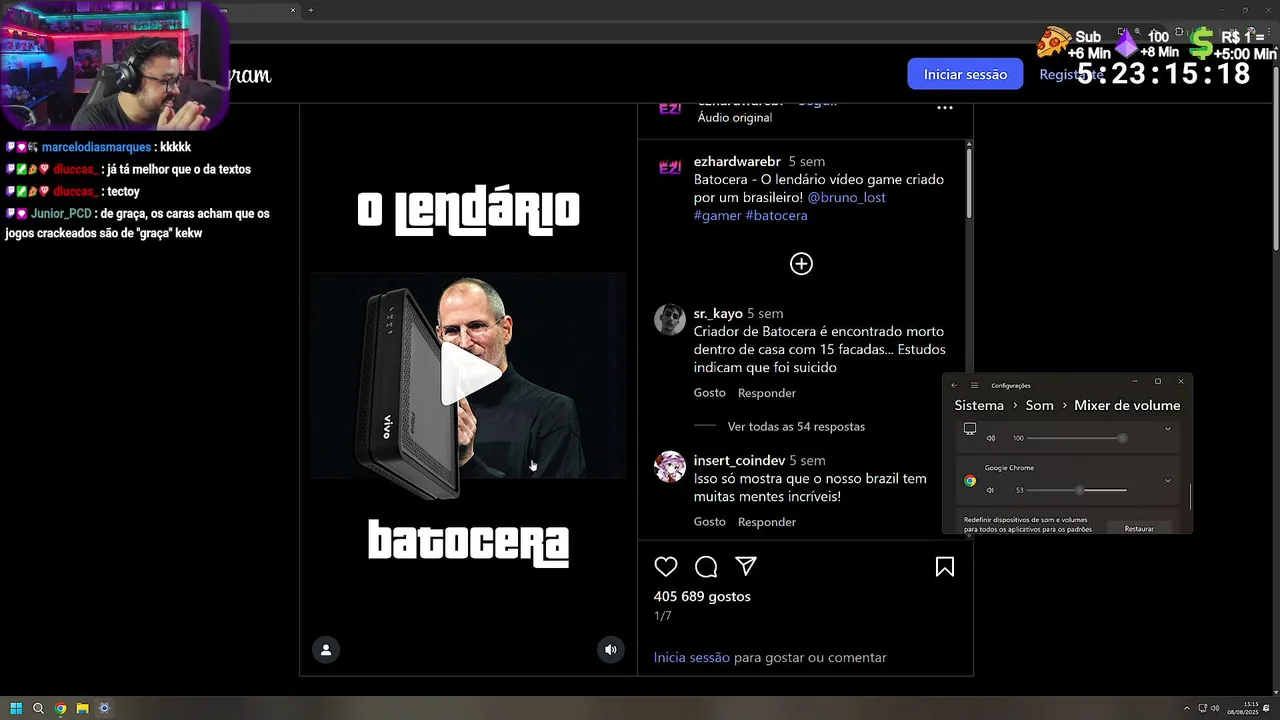The width and height of the screenshot is (1280, 720).
Task: Click insert_coindev username
Action: (739, 460)
